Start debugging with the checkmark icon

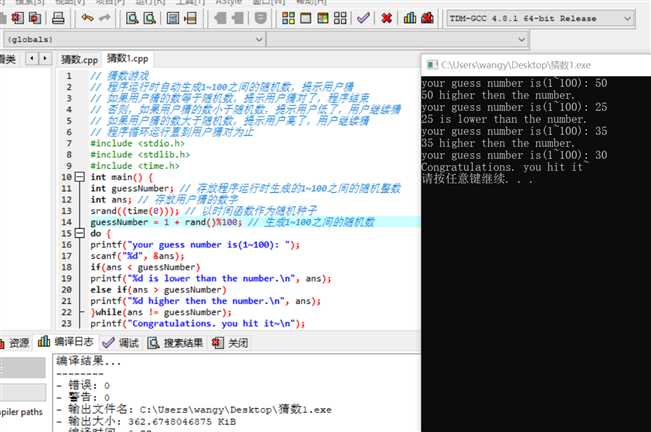[363, 18]
